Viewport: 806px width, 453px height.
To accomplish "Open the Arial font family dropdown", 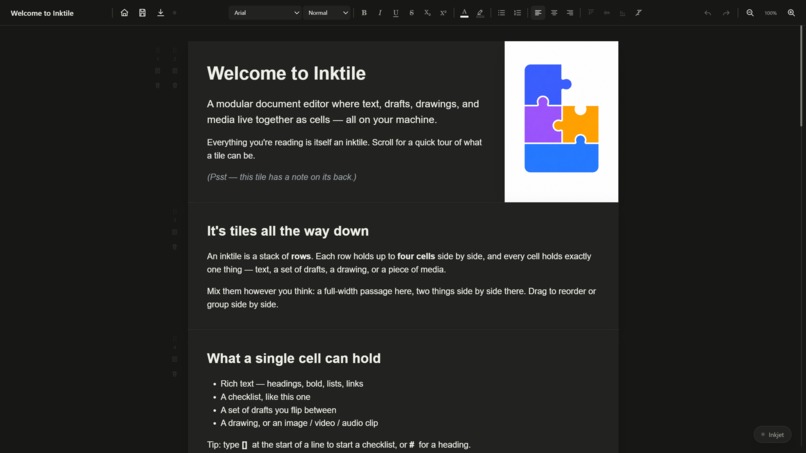I will click(x=265, y=13).
